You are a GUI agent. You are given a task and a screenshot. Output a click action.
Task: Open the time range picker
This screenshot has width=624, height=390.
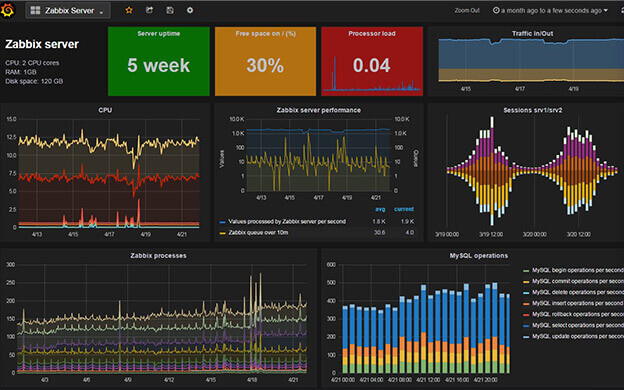click(550, 11)
